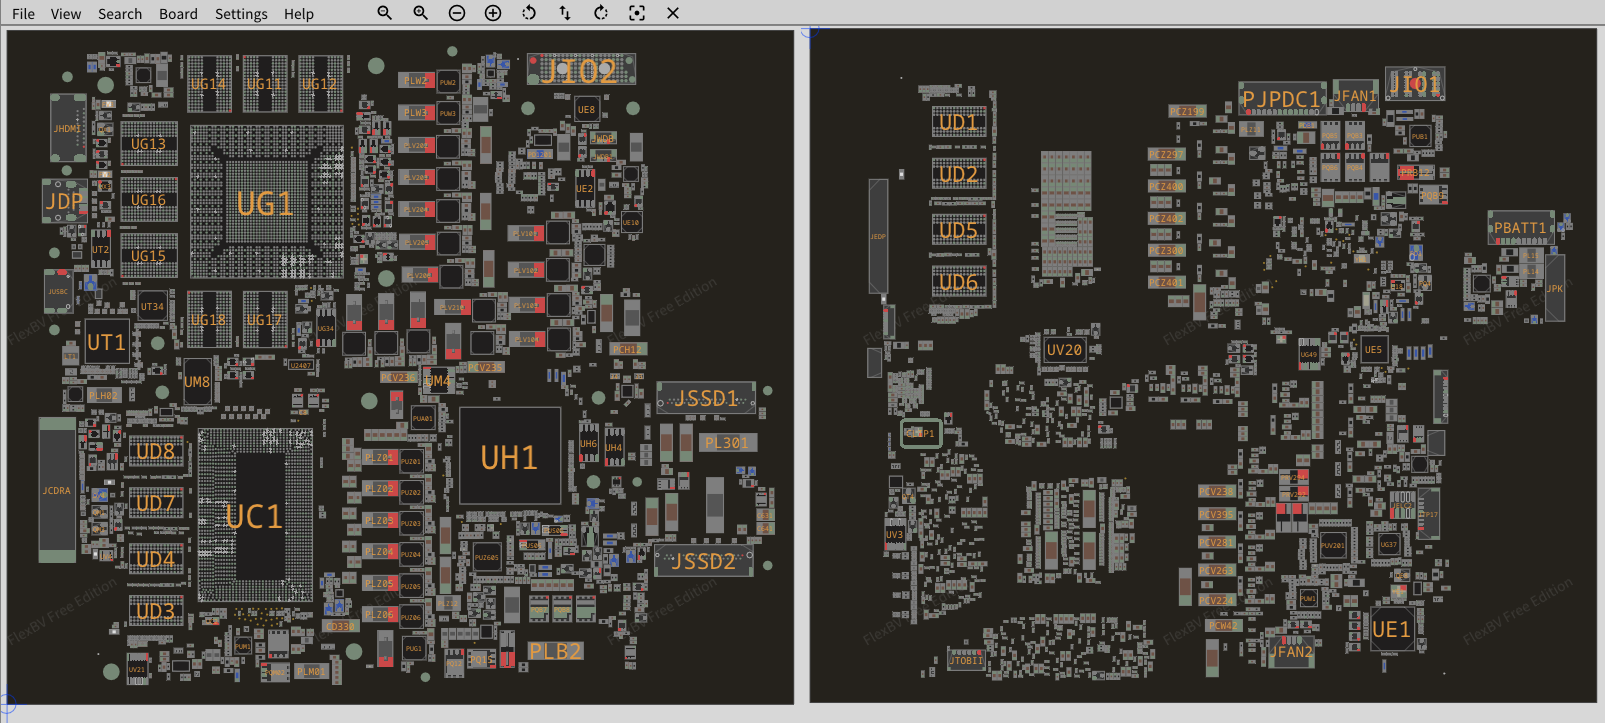Open the View menu
Image resolution: width=1605 pixels, height=723 pixels.
pyautogui.click(x=66, y=14)
